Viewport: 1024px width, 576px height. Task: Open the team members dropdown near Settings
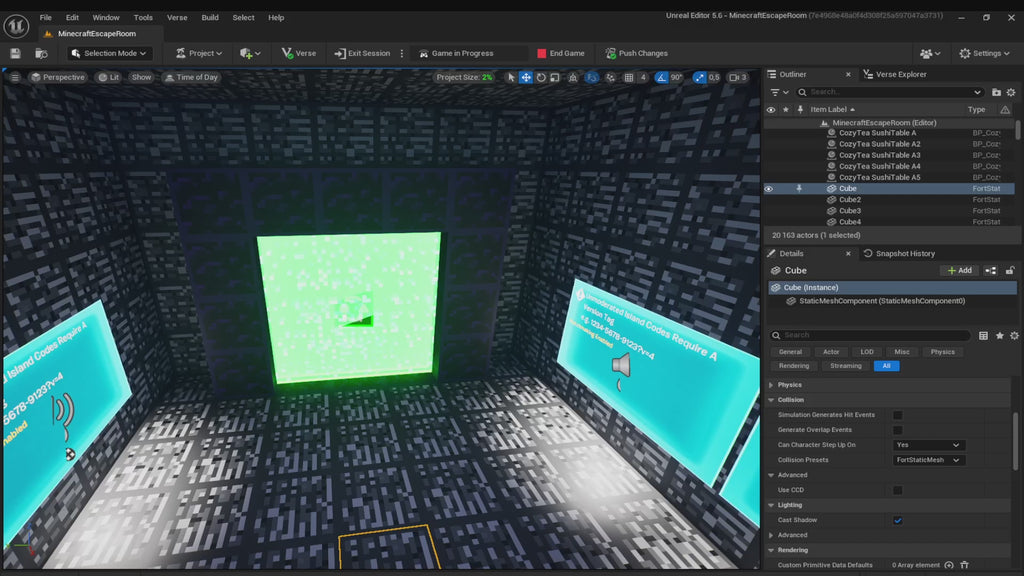pyautogui.click(x=930, y=54)
